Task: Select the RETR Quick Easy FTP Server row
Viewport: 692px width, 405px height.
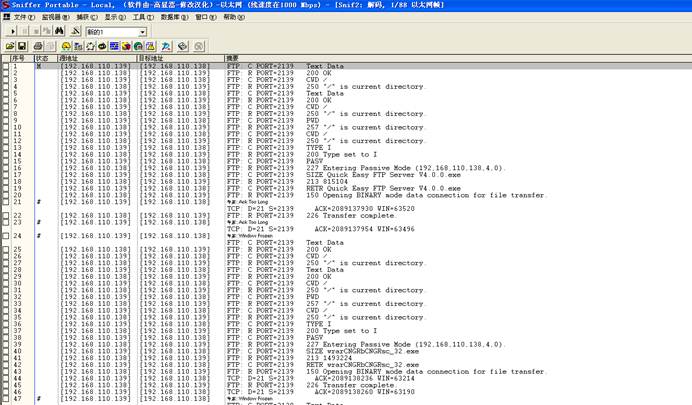Action: coord(346,188)
